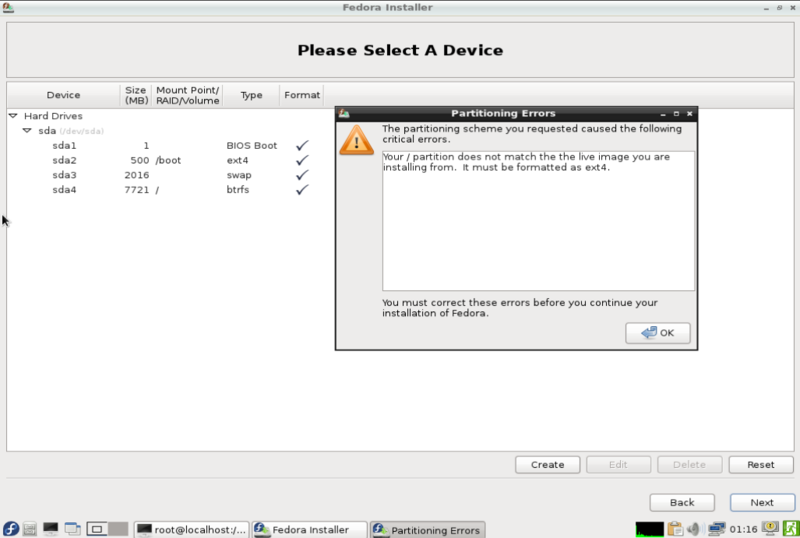Click the sda1 format checkmark
The height and width of the screenshot is (538, 800).
[x=302, y=145]
